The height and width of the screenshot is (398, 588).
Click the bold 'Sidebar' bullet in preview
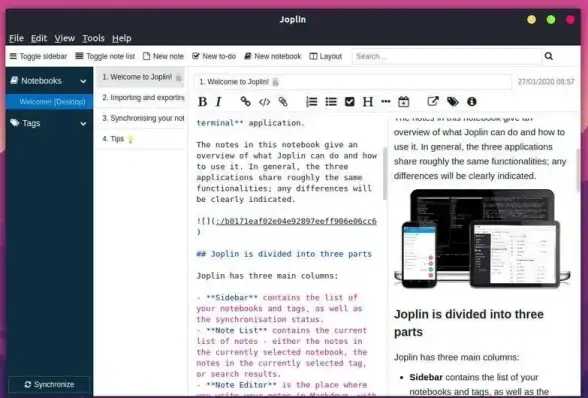426,377
